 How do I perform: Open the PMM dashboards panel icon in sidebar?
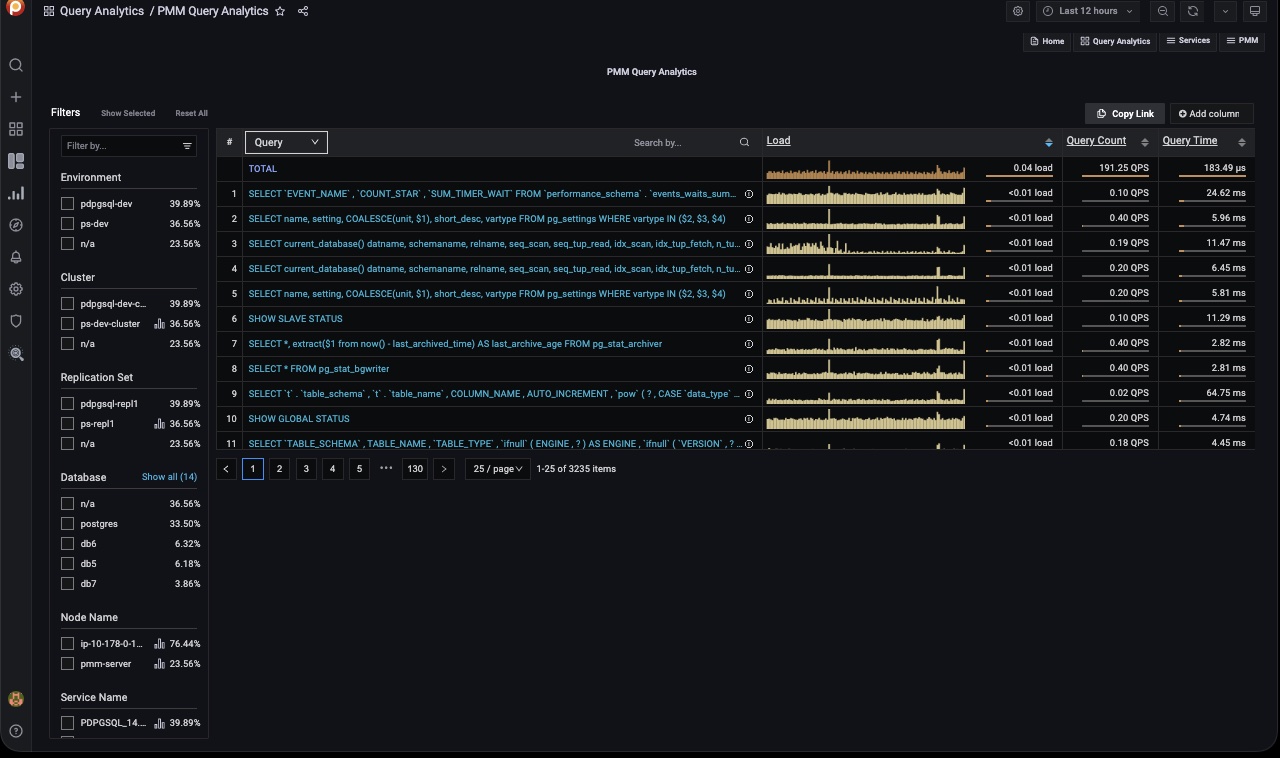[x=16, y=161]
